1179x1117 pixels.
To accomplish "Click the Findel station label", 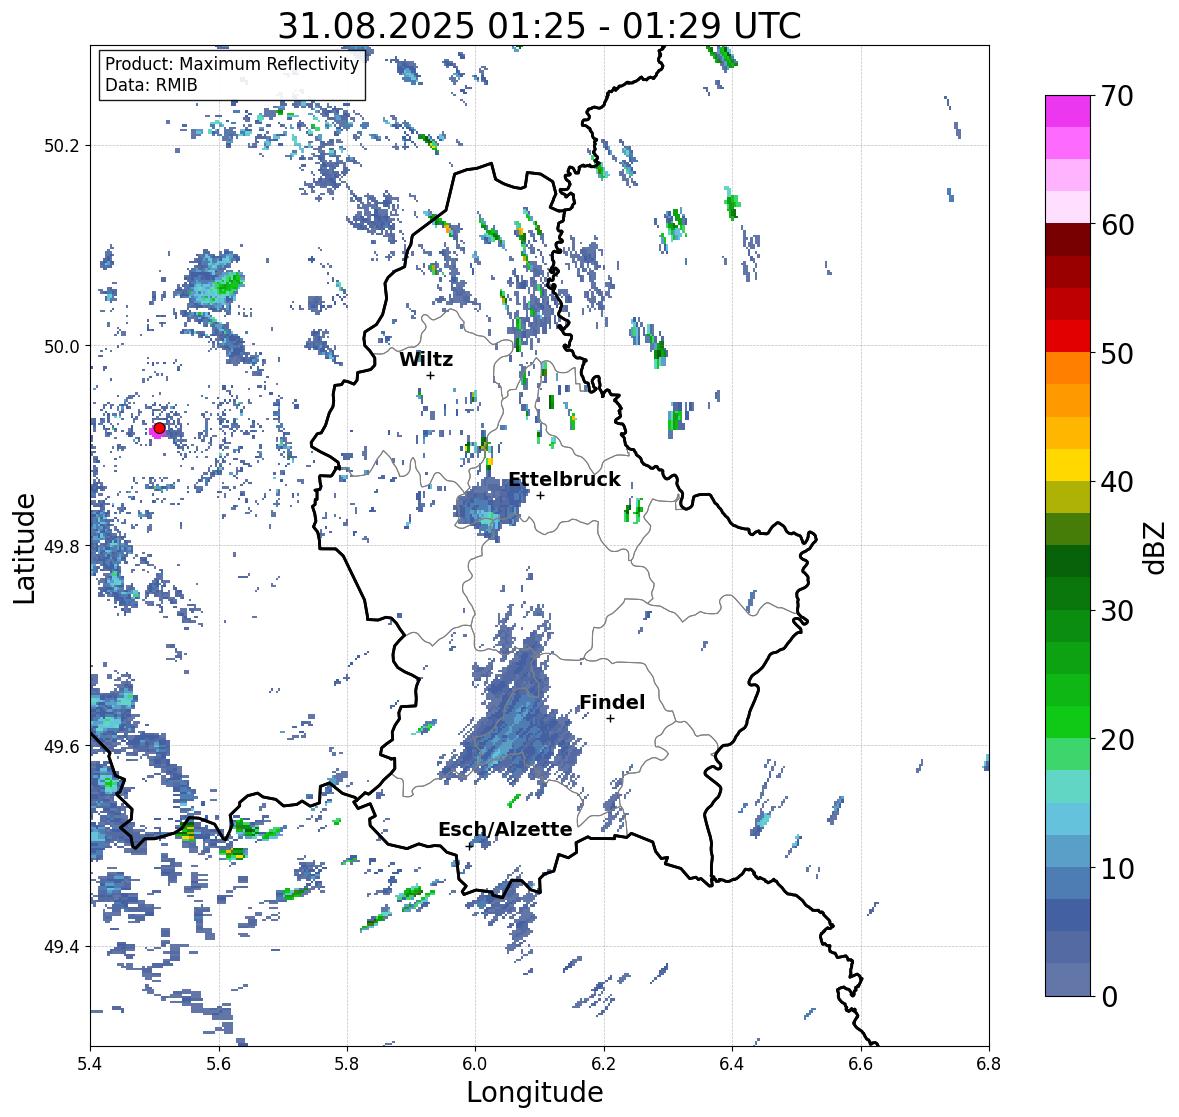I will pyautogui.click(x=612, y=702).
